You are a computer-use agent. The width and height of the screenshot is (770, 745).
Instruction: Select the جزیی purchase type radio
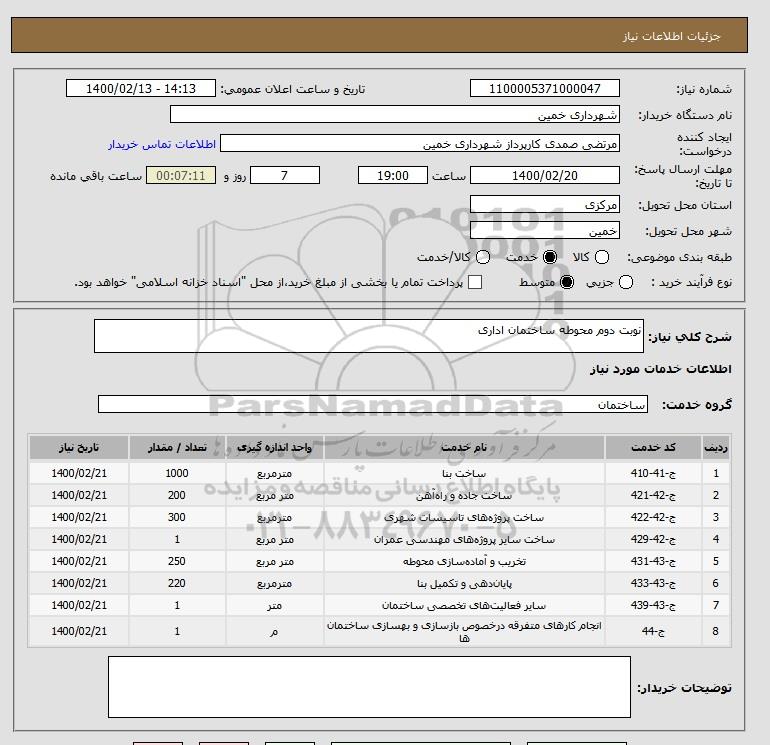(x=626, y=282)
